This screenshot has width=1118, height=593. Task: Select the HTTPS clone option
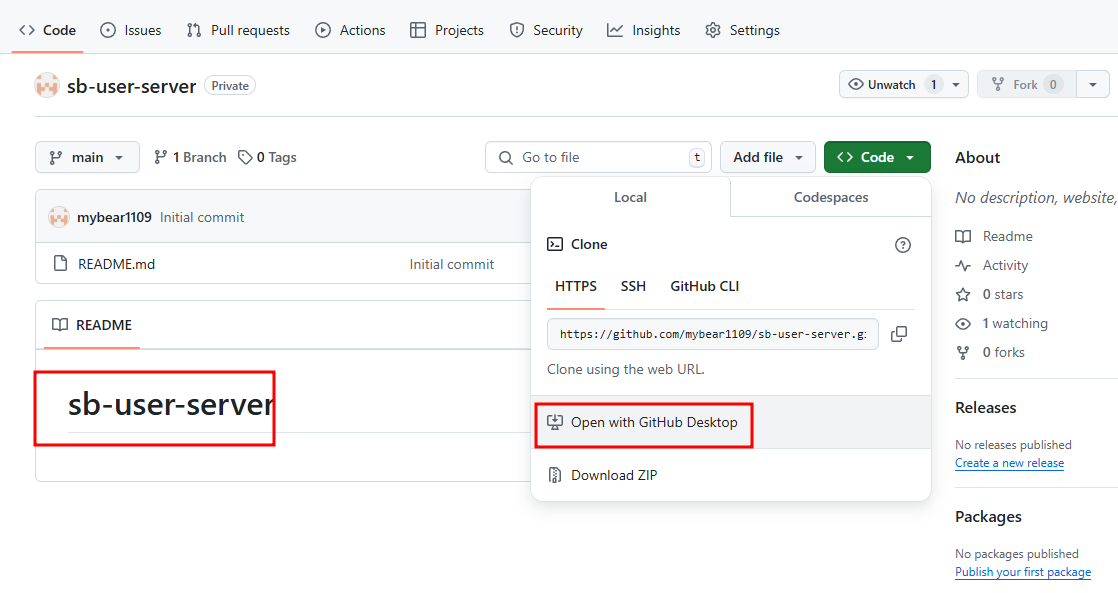click(576, 287)
